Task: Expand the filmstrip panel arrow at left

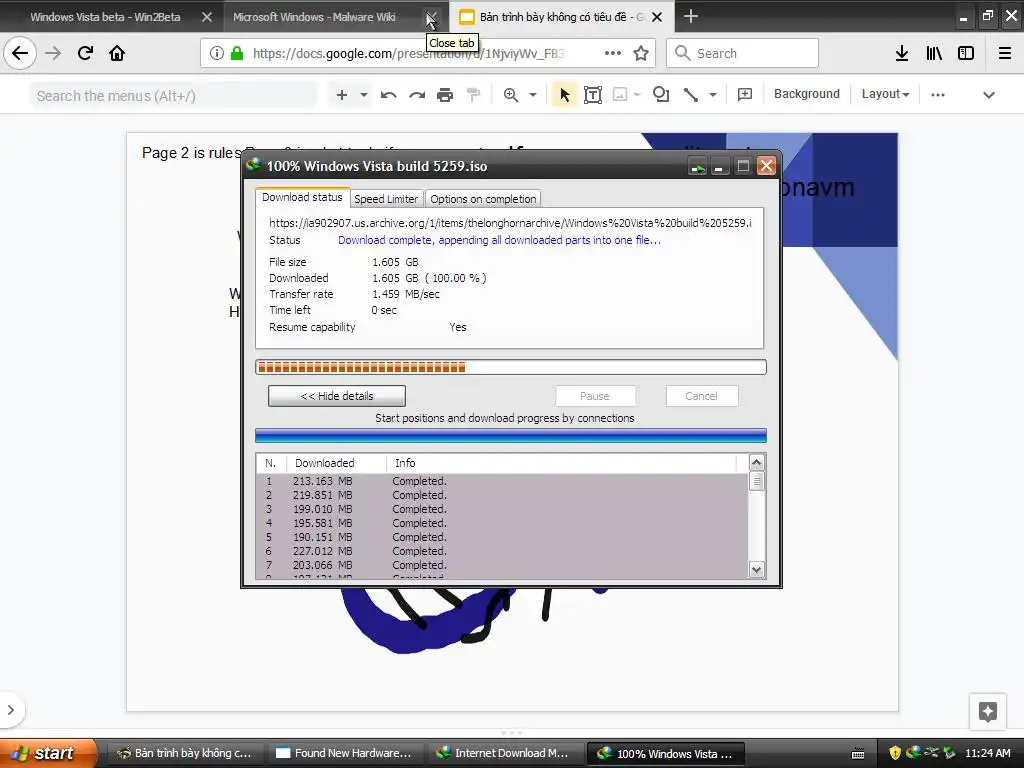Action: tap(10, 710)
